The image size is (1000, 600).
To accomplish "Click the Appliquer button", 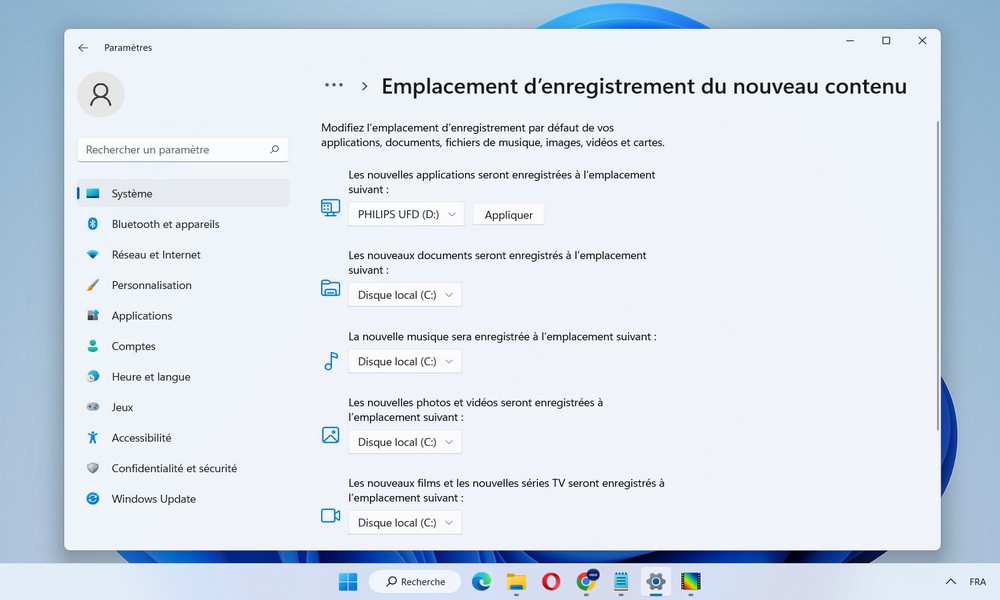I will [508, 214].
